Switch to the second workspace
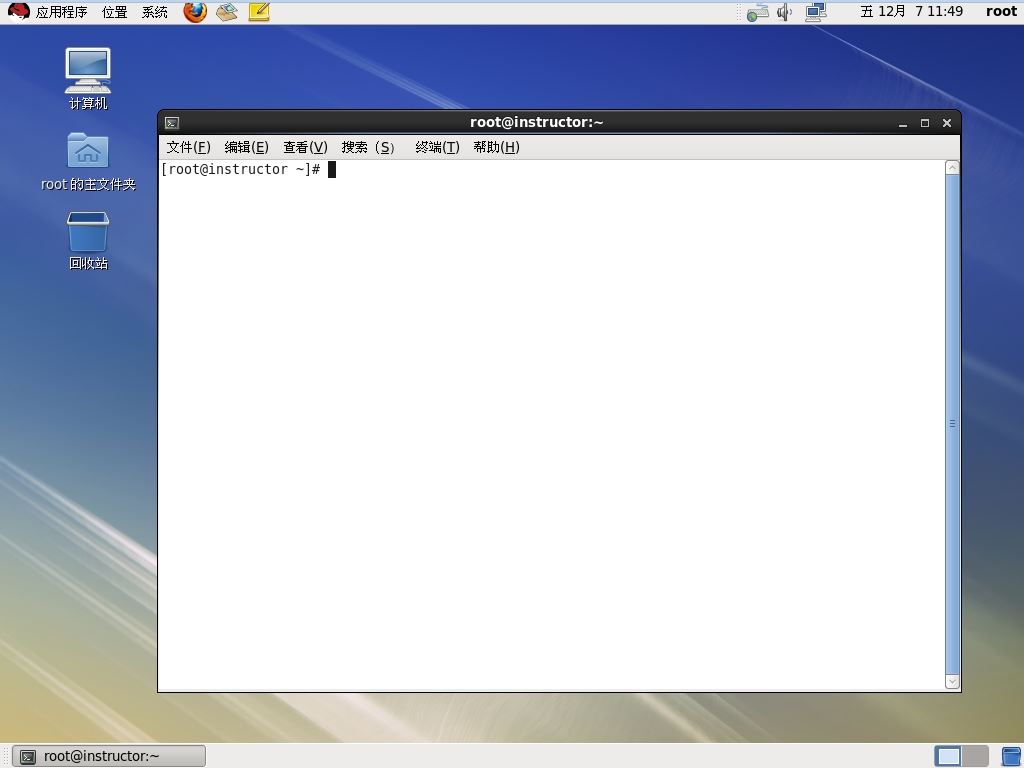Image resolution: width=1024 pixels, height=768 pixels. click(x=975, y=756)
